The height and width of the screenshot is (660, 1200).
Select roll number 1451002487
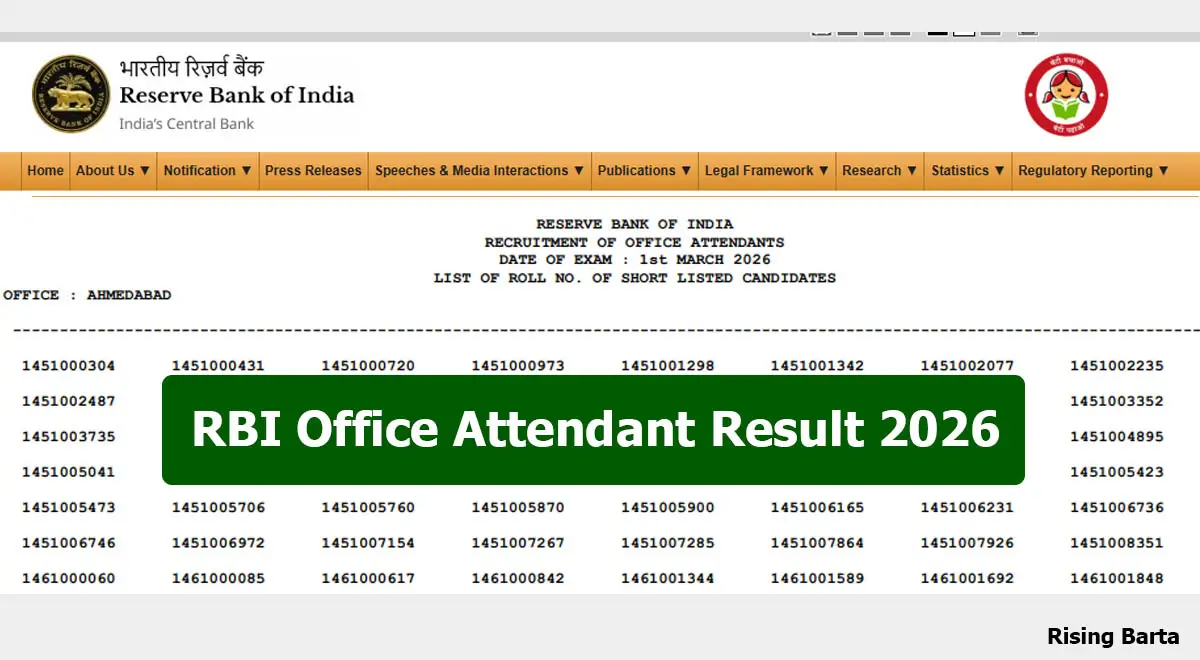coord(68,401)
